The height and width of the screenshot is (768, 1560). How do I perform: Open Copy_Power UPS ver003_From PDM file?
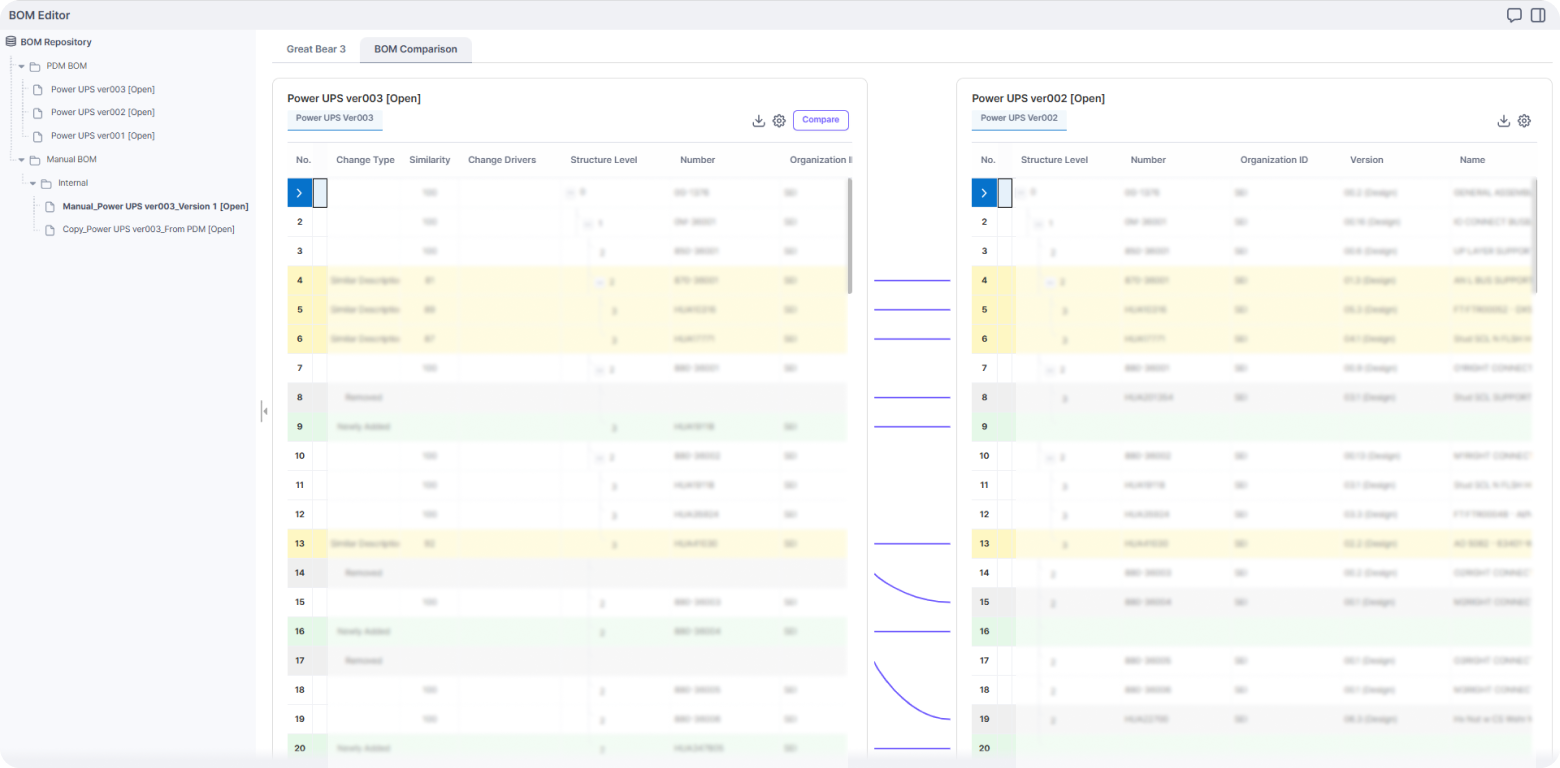(148, 229)
